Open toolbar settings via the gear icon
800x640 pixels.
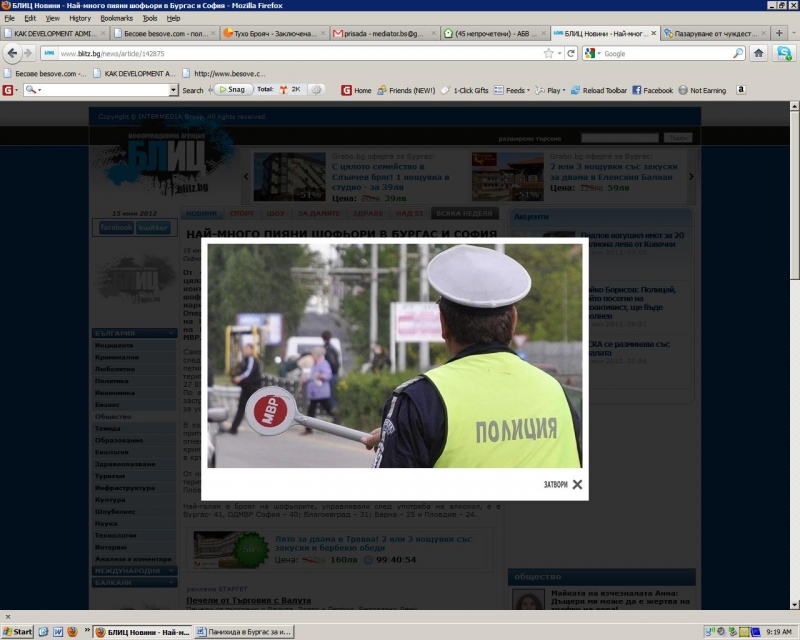coord(316,90)
